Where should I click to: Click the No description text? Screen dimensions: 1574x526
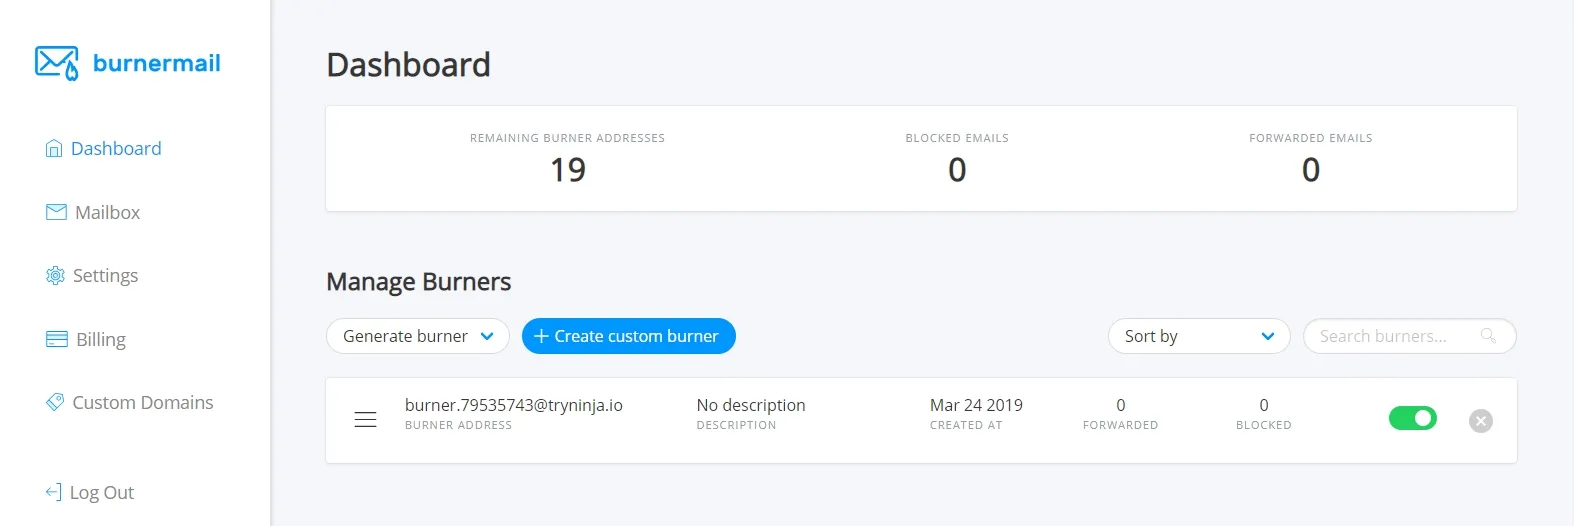(x=751, y=405)
